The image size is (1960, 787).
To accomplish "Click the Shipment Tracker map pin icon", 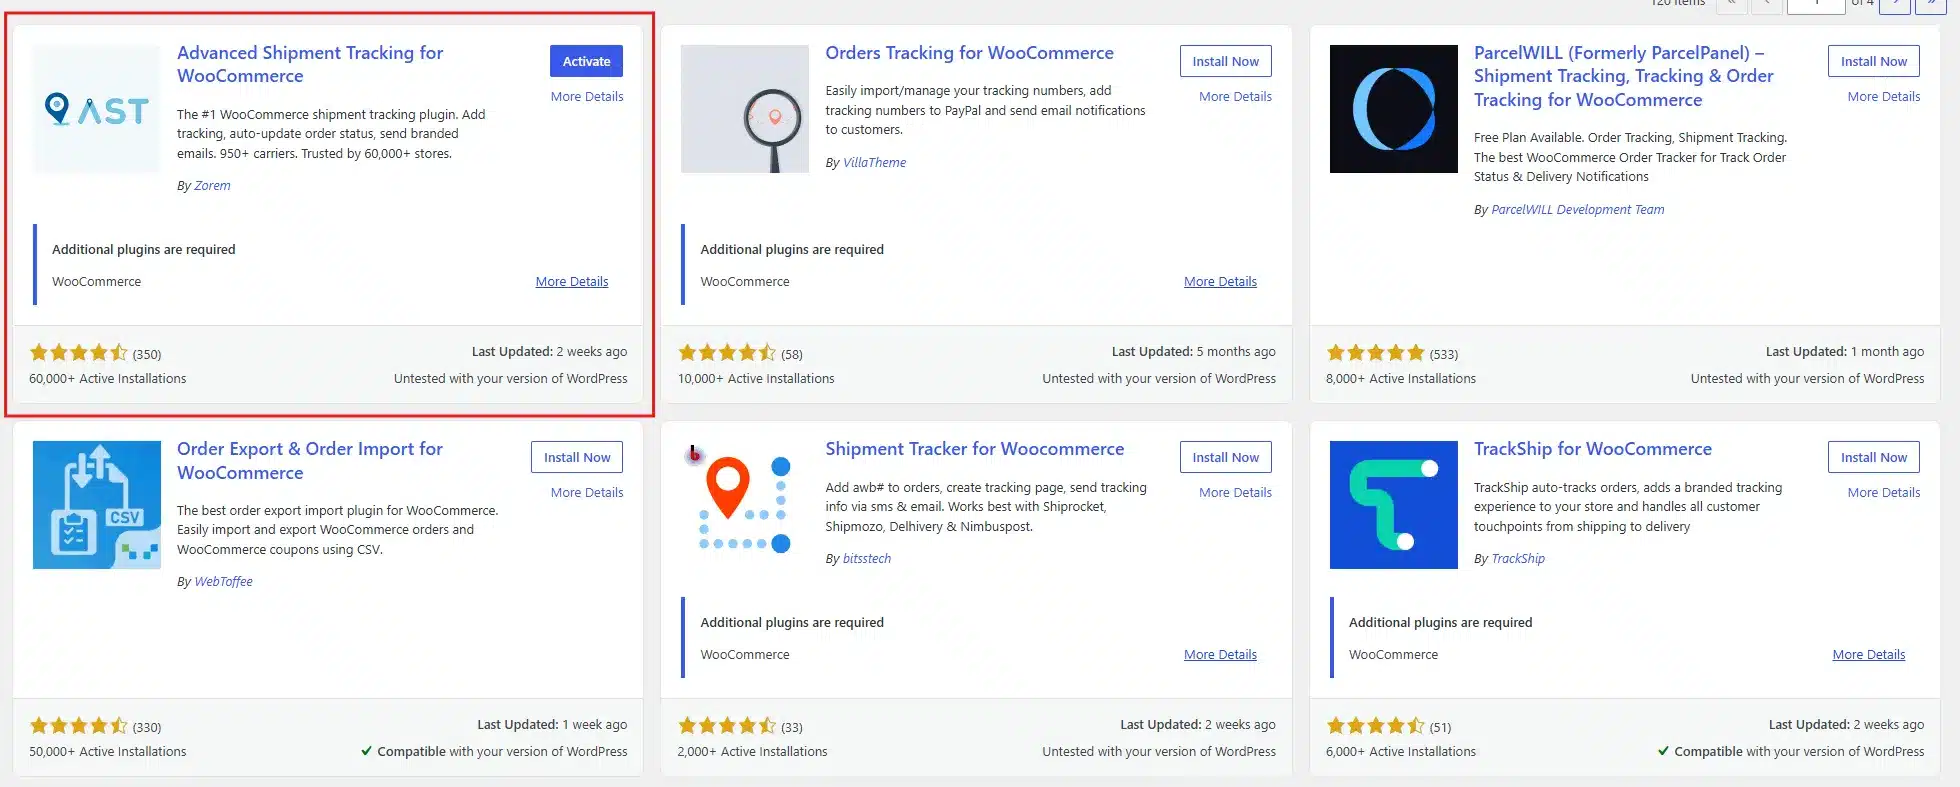I will coord(745,505).
